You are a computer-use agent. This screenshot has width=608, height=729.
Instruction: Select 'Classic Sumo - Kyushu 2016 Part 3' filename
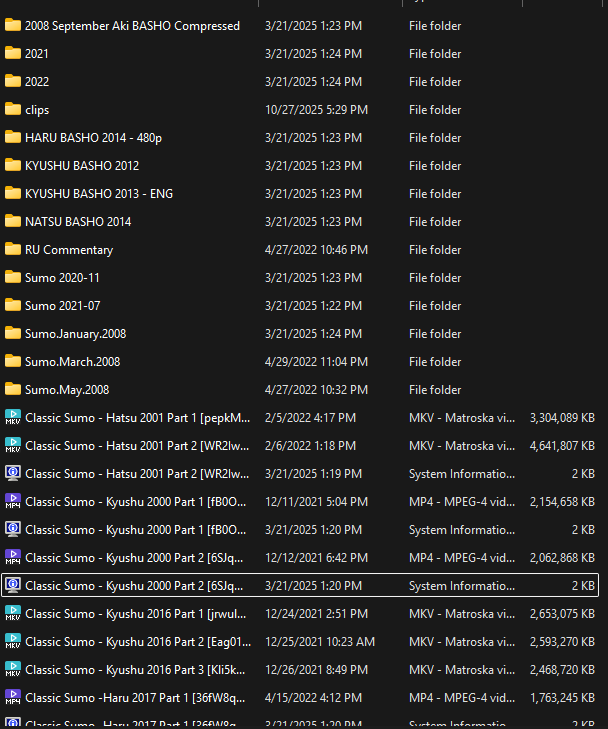[135, 669]
